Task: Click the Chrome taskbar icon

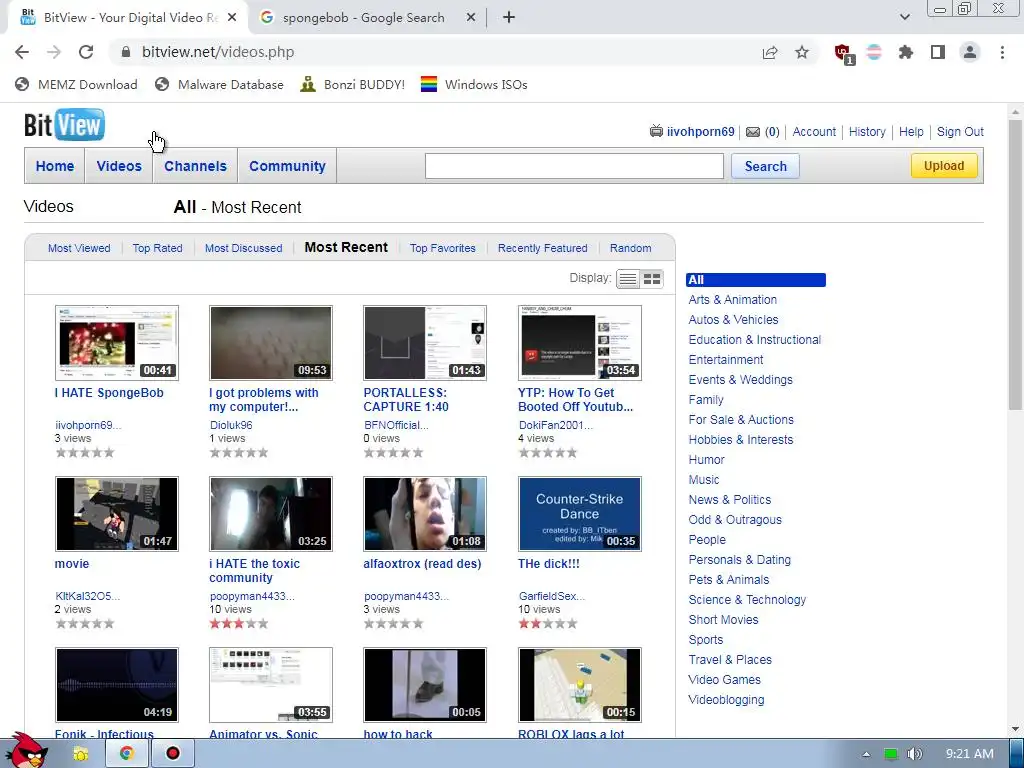Action: pyautogui.click(x=127, y=754)
